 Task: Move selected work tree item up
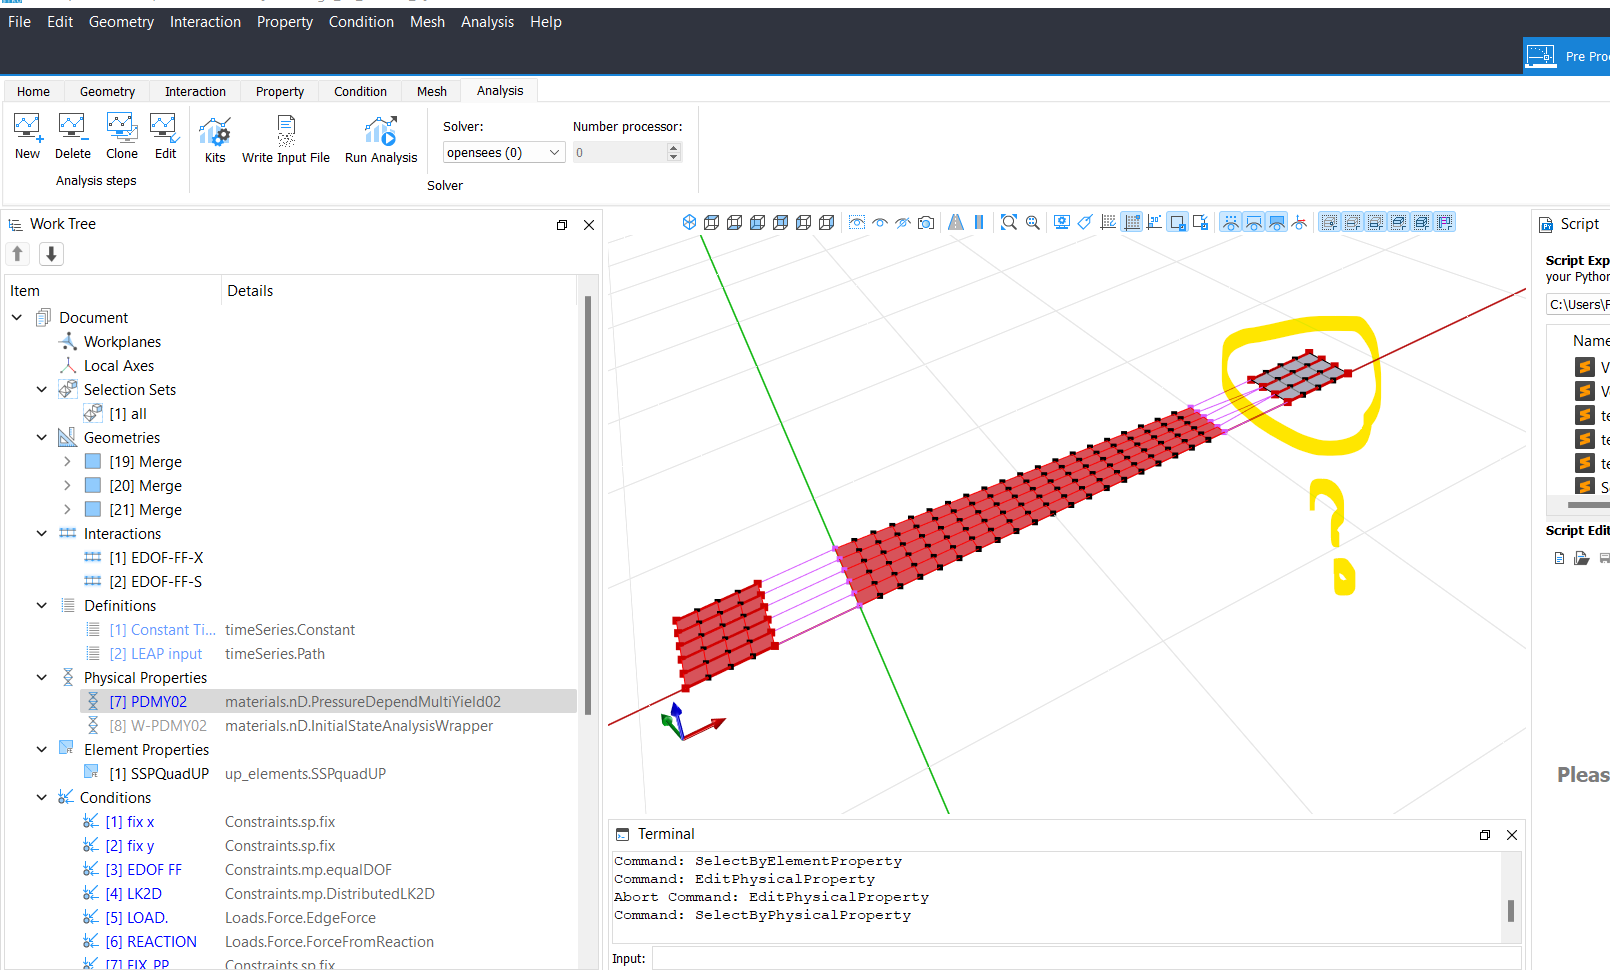[x=17, y=254]
